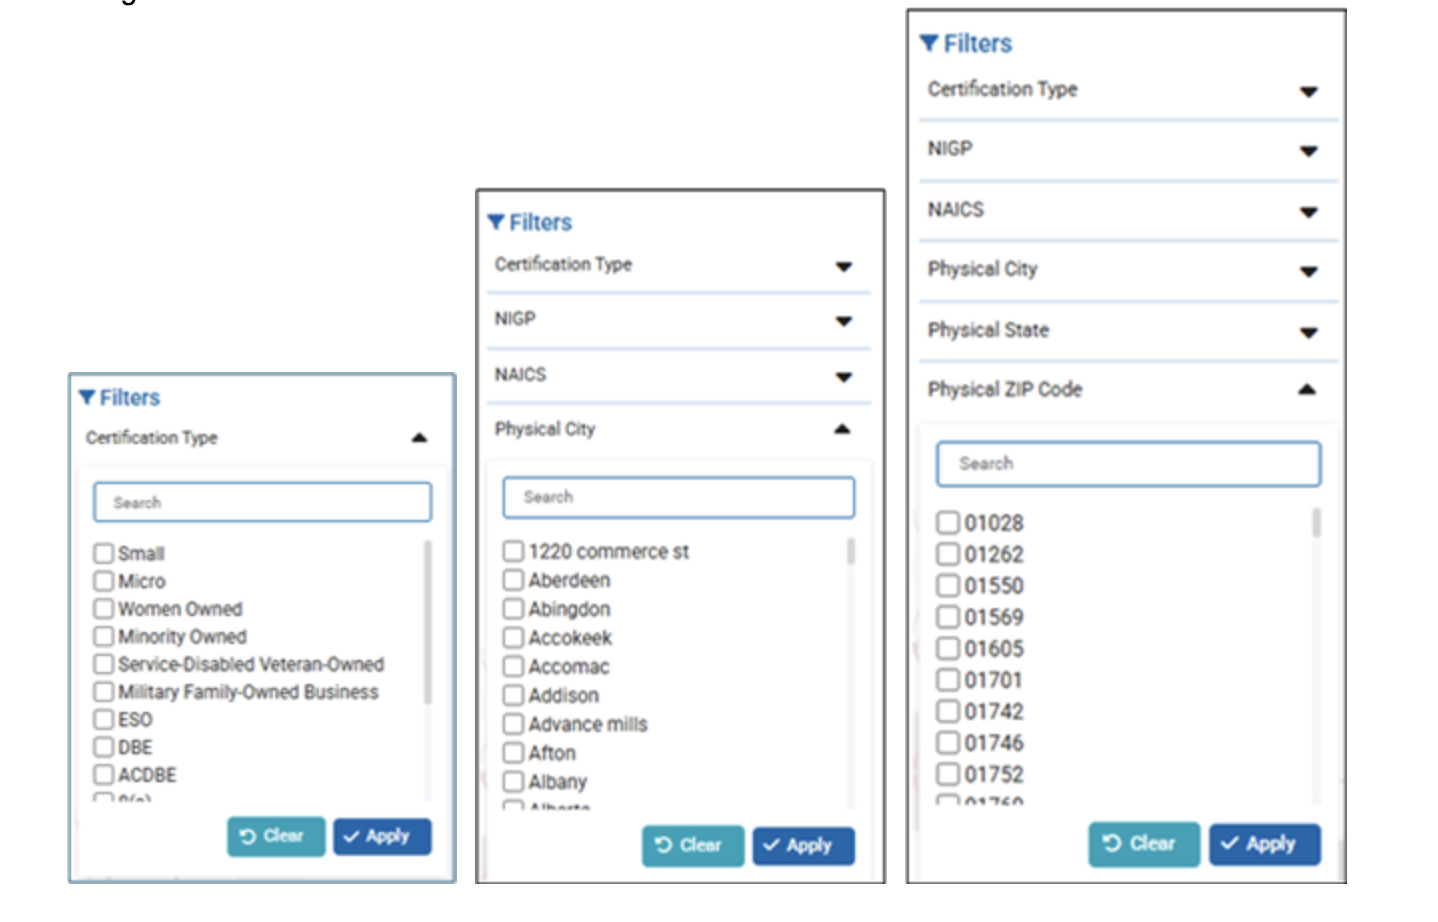Click Clear button in Physical City panel

click(693, 845)
